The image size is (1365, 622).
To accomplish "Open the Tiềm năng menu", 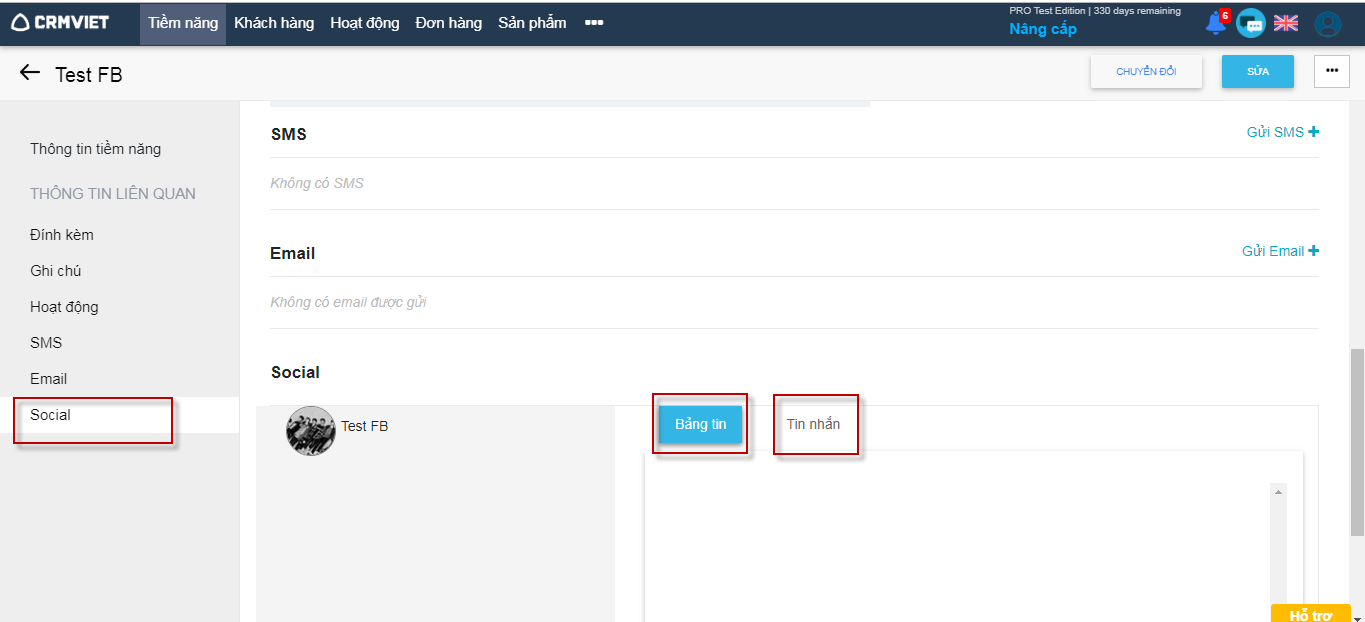I will pyautogui.click(x=183, y=23).
